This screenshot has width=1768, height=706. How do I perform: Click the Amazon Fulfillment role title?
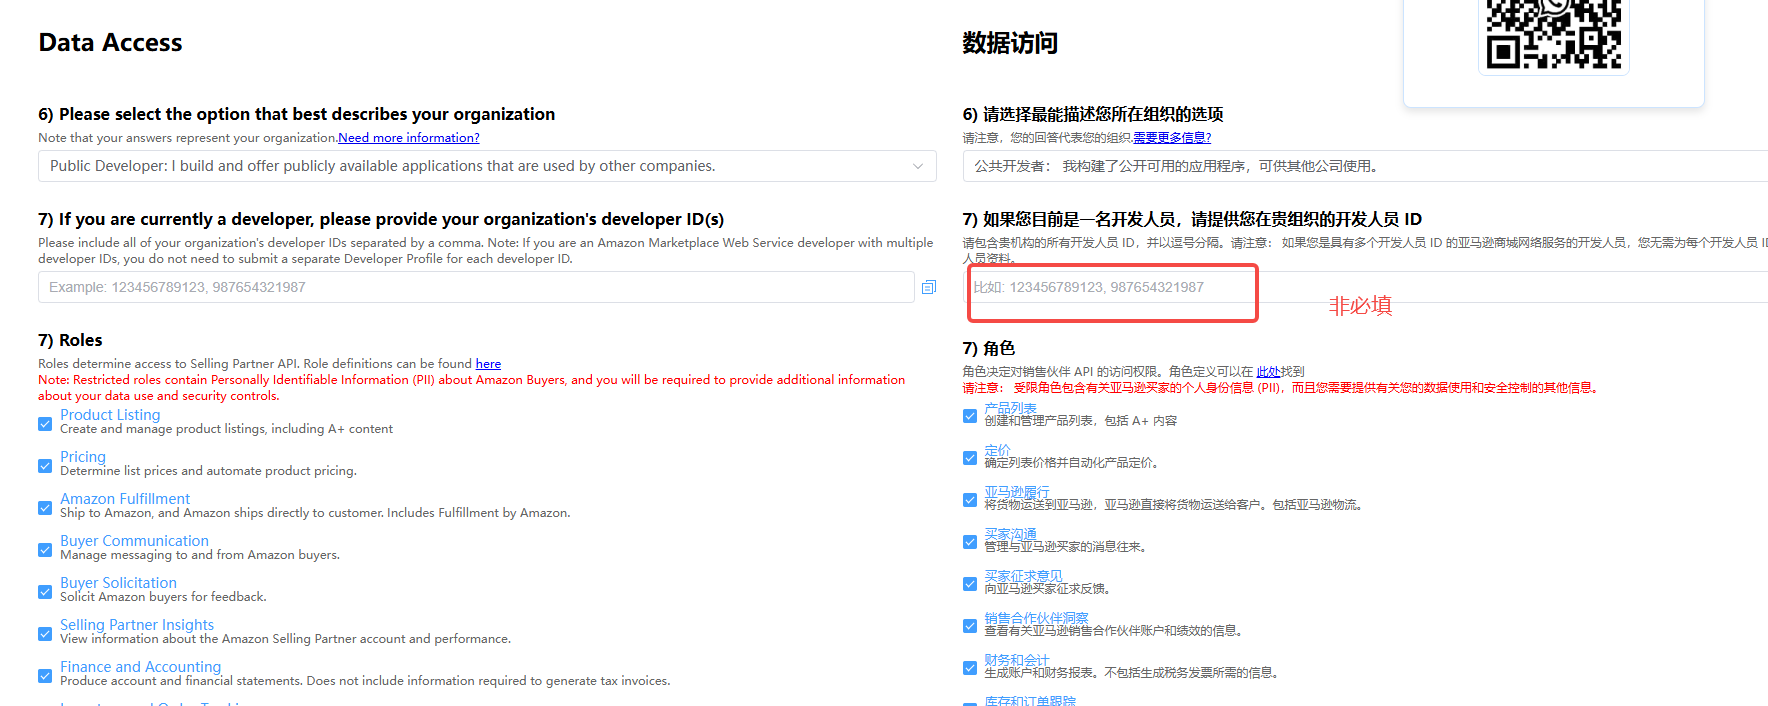(x=125, y=499)
